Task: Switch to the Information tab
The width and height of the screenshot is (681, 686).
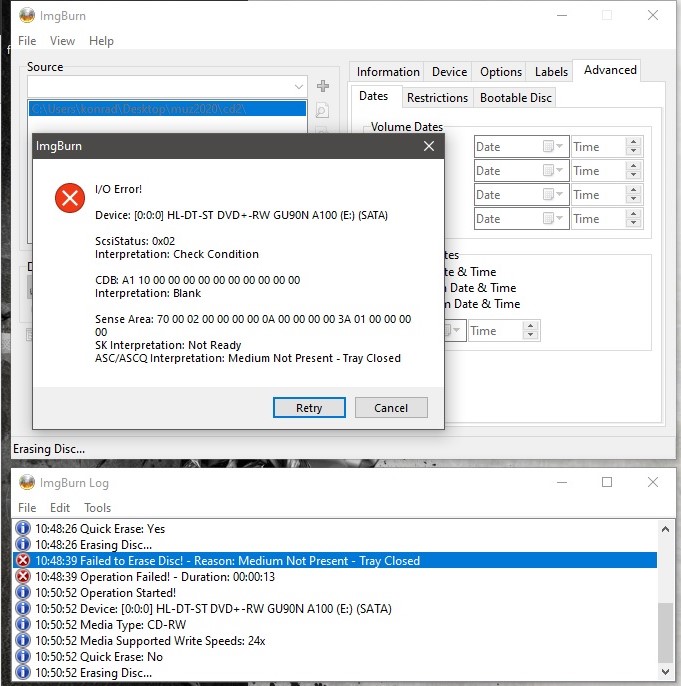Action: [388, 72]
